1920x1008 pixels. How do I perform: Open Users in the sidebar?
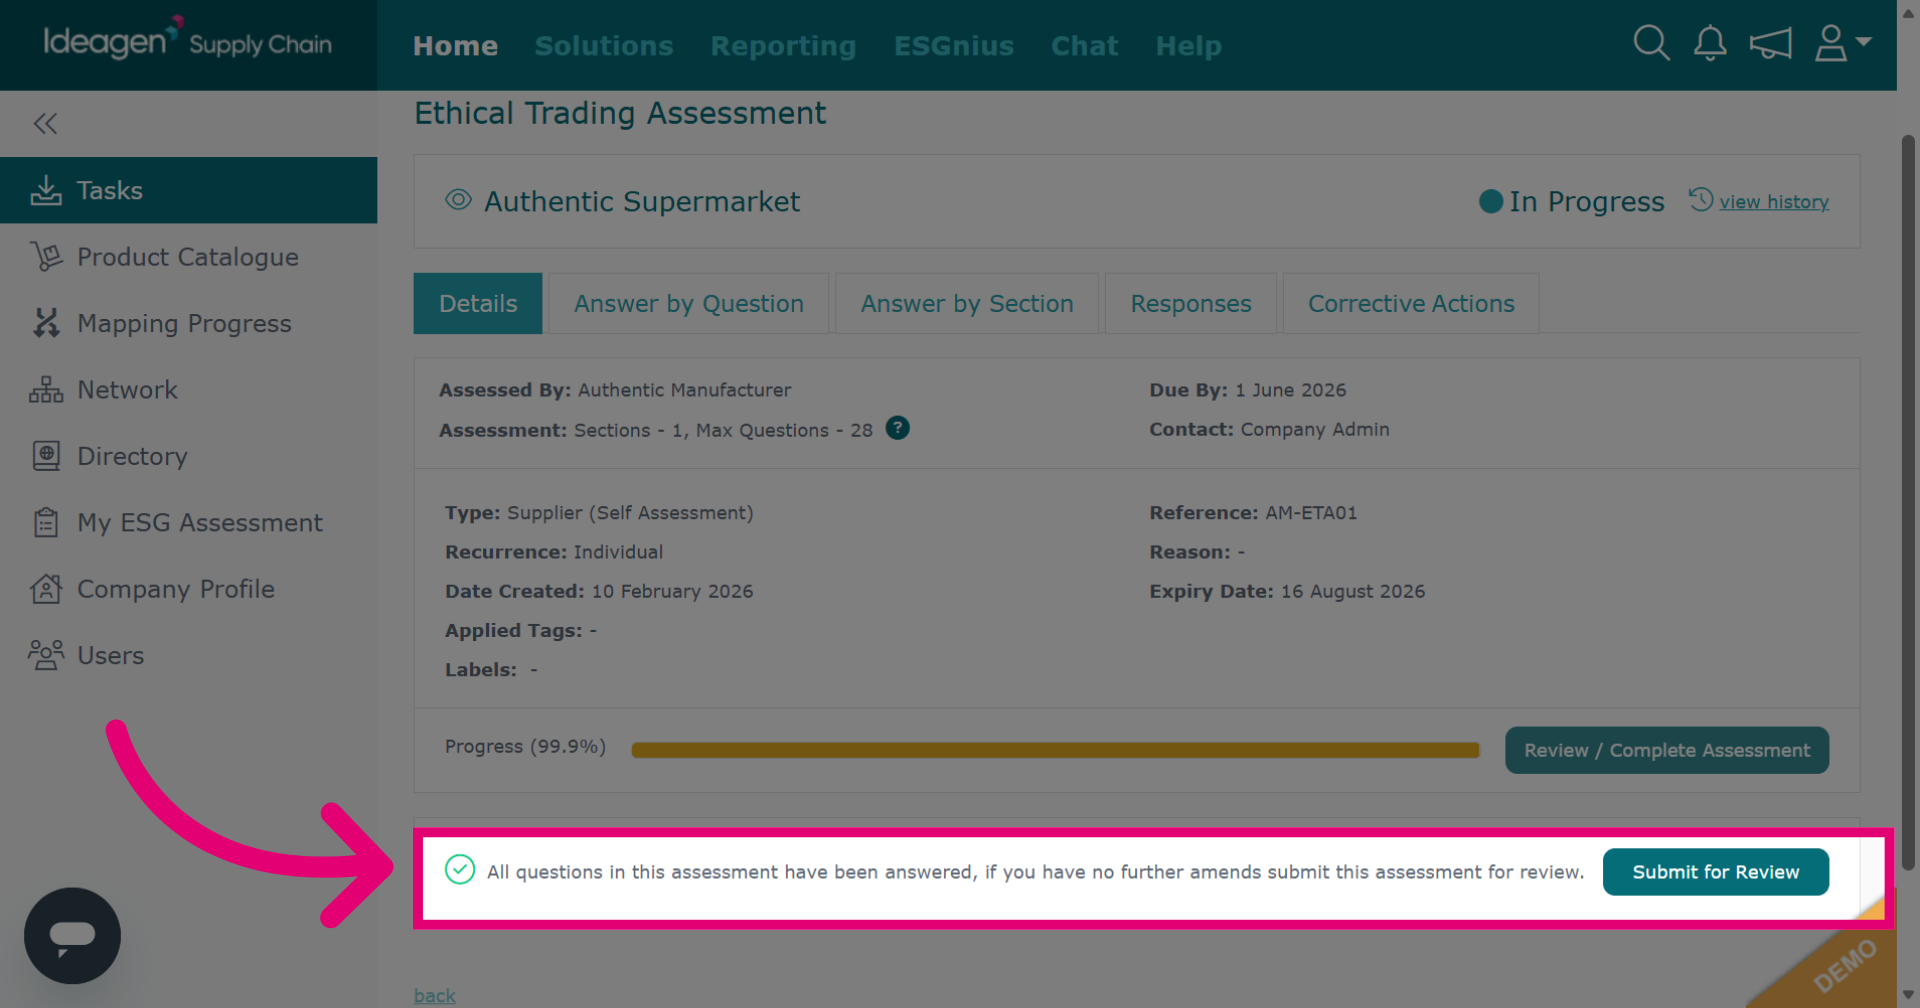[188, 655]
